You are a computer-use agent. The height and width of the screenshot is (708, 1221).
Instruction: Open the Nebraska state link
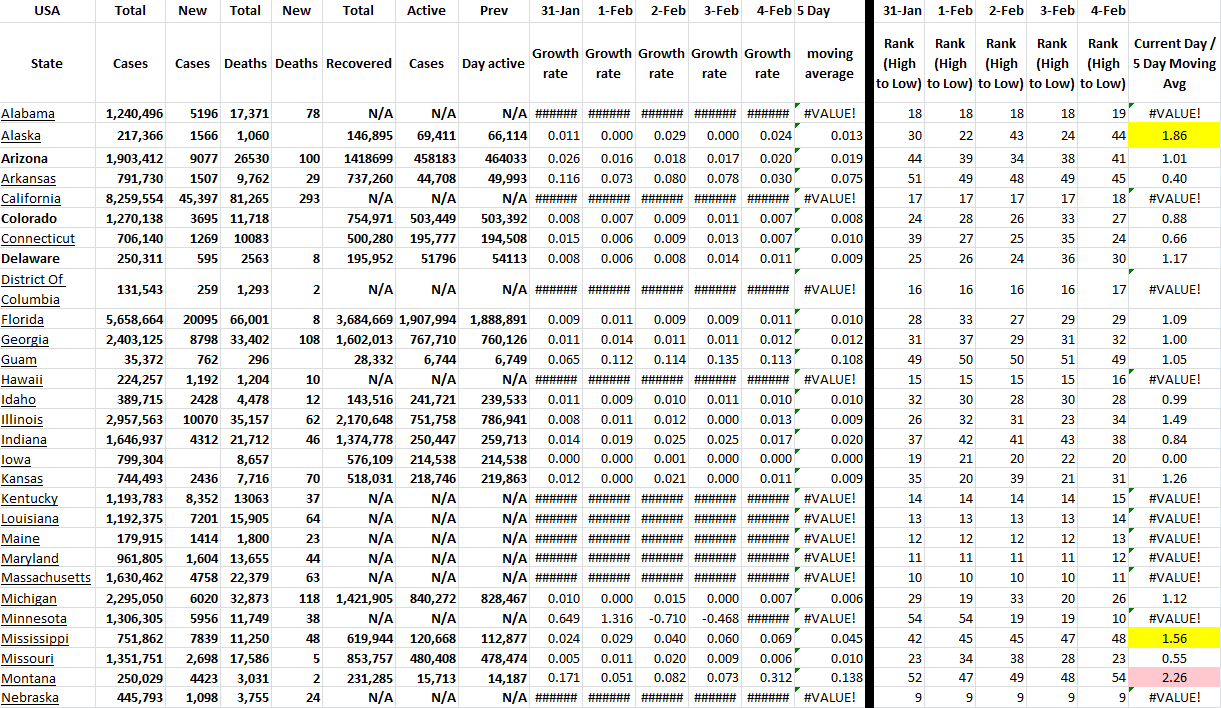30,698
